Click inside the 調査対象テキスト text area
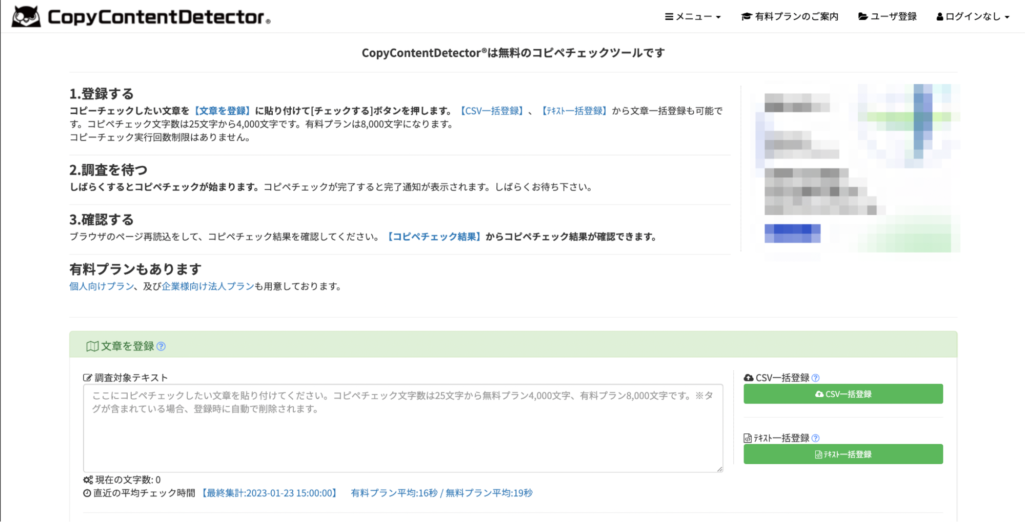The height and width of the screenshot is (522, 1025). (x=402, y=428)
